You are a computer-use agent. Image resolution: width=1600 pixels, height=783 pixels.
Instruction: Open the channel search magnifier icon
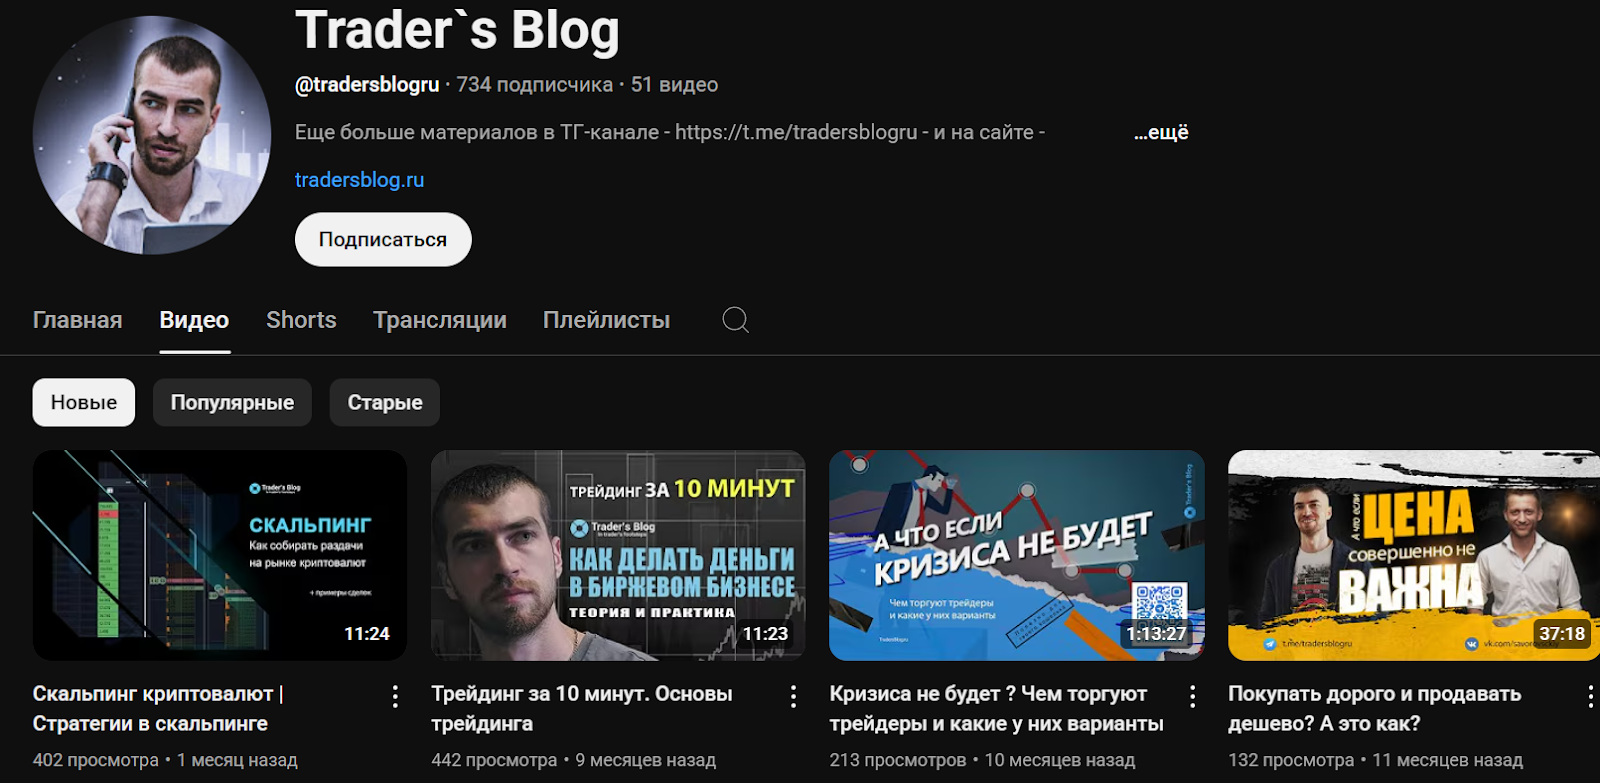point(735,320)
